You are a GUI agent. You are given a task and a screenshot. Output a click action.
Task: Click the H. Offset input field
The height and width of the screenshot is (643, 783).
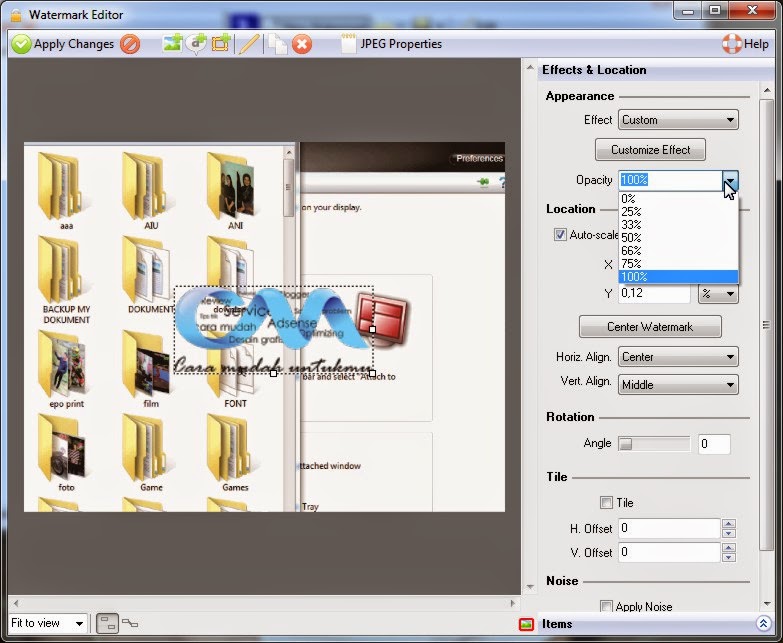[669, 528]
